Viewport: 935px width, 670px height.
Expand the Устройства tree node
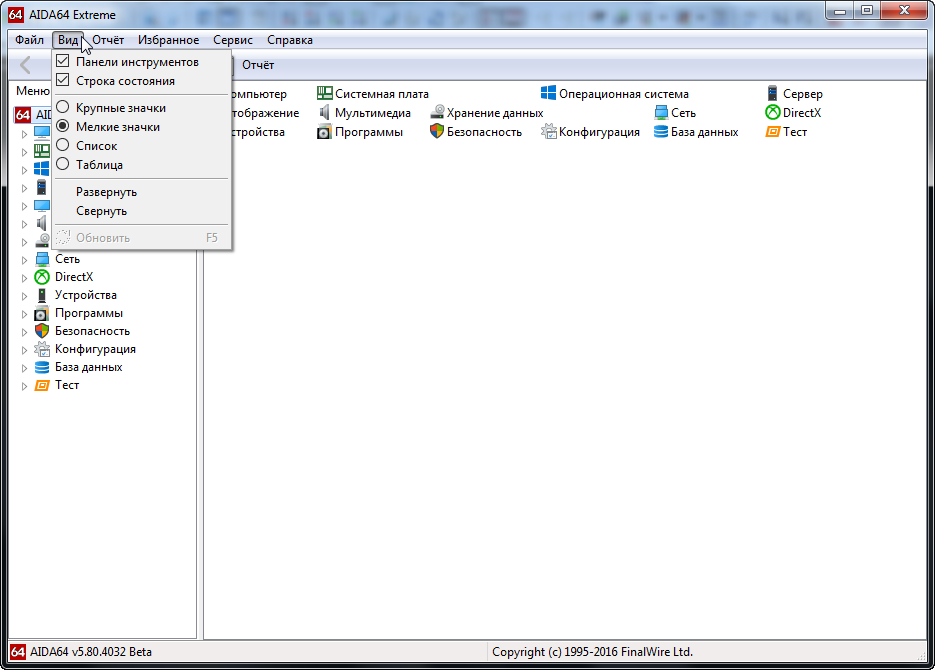24,296
